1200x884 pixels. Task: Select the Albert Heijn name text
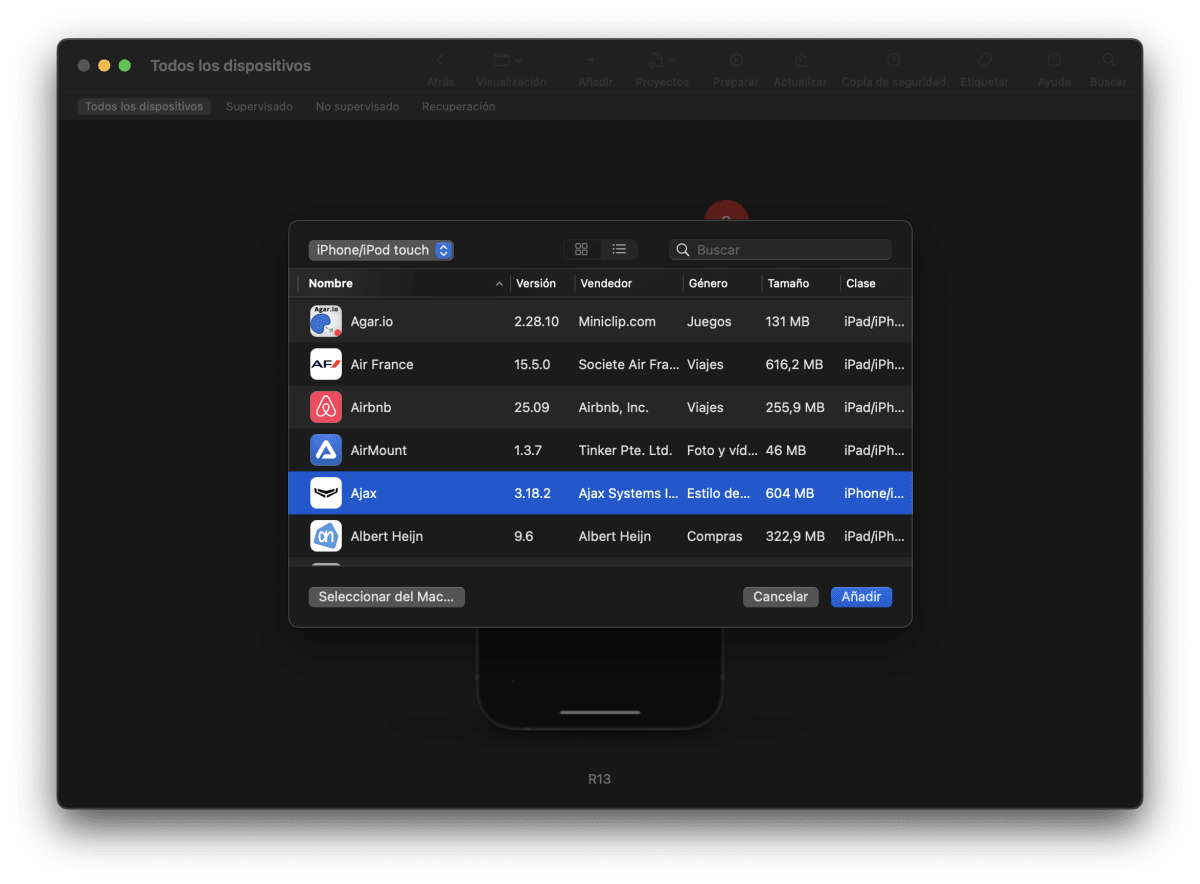coord(387,537)
